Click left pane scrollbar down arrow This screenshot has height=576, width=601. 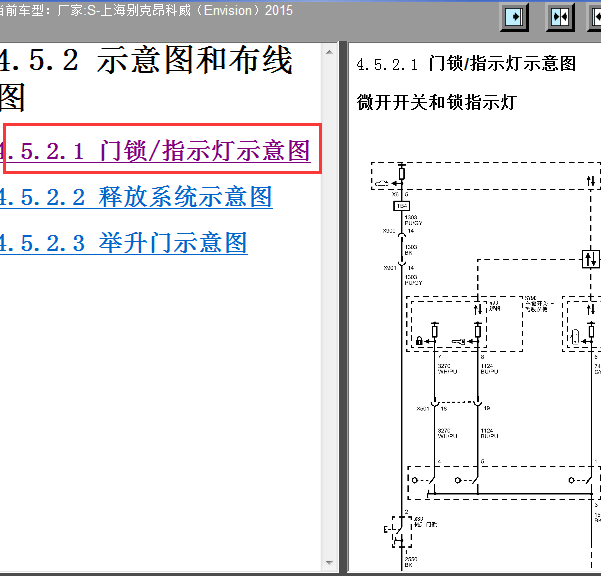click(x=329, y=563)
